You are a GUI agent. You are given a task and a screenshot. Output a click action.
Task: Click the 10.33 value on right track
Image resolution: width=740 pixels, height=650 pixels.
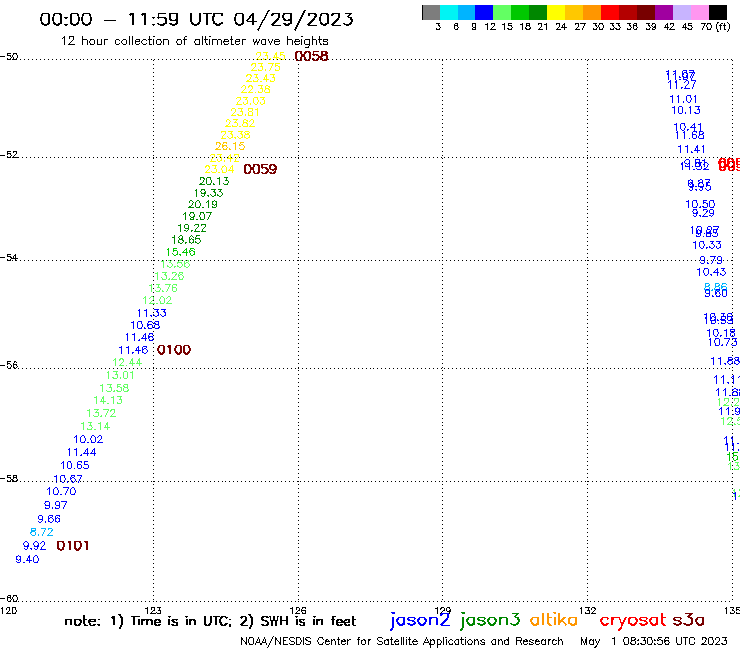706,245
